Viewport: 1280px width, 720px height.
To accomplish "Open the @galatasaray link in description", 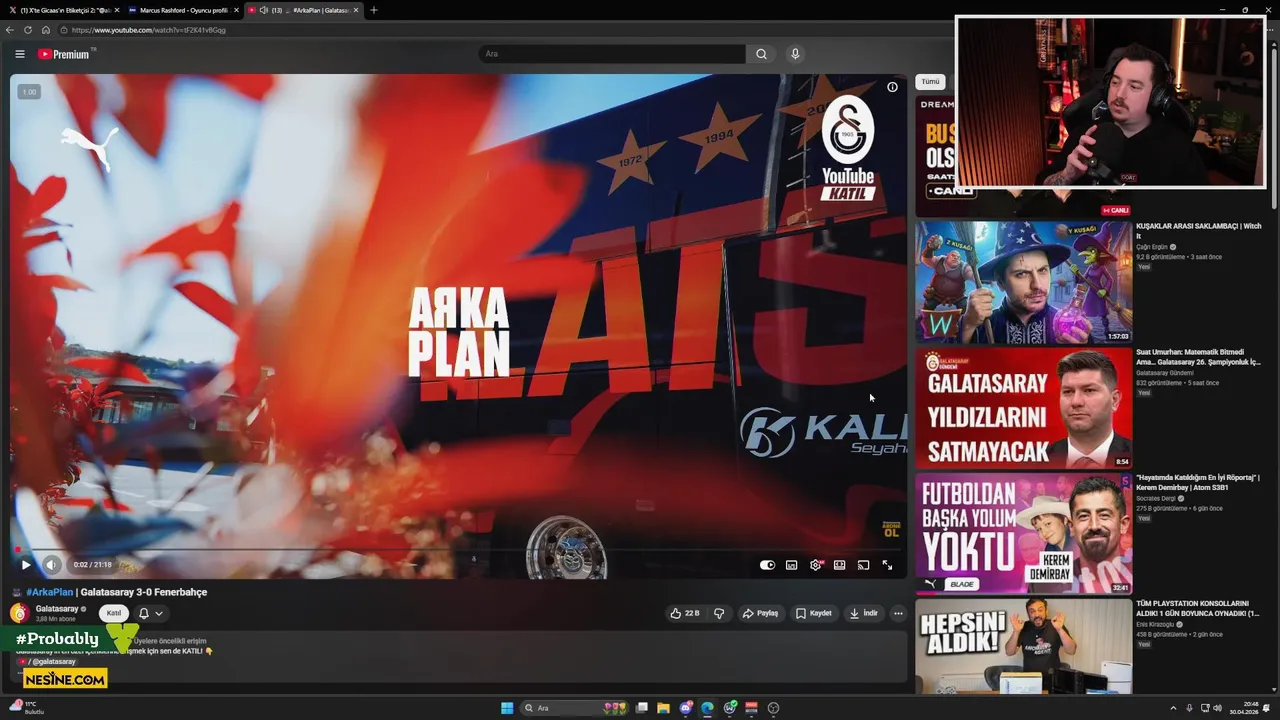I will [53, 662].
